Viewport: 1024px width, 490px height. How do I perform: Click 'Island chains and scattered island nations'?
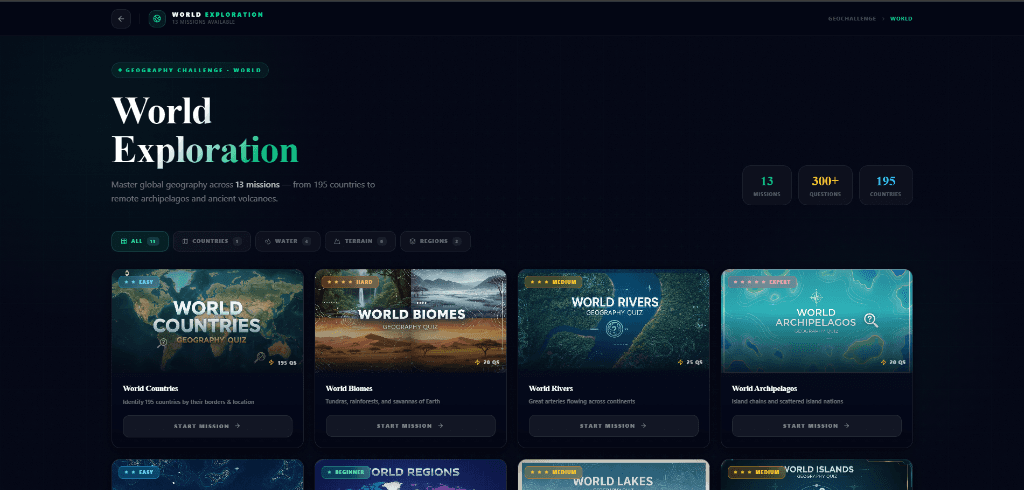click(788, 402)
